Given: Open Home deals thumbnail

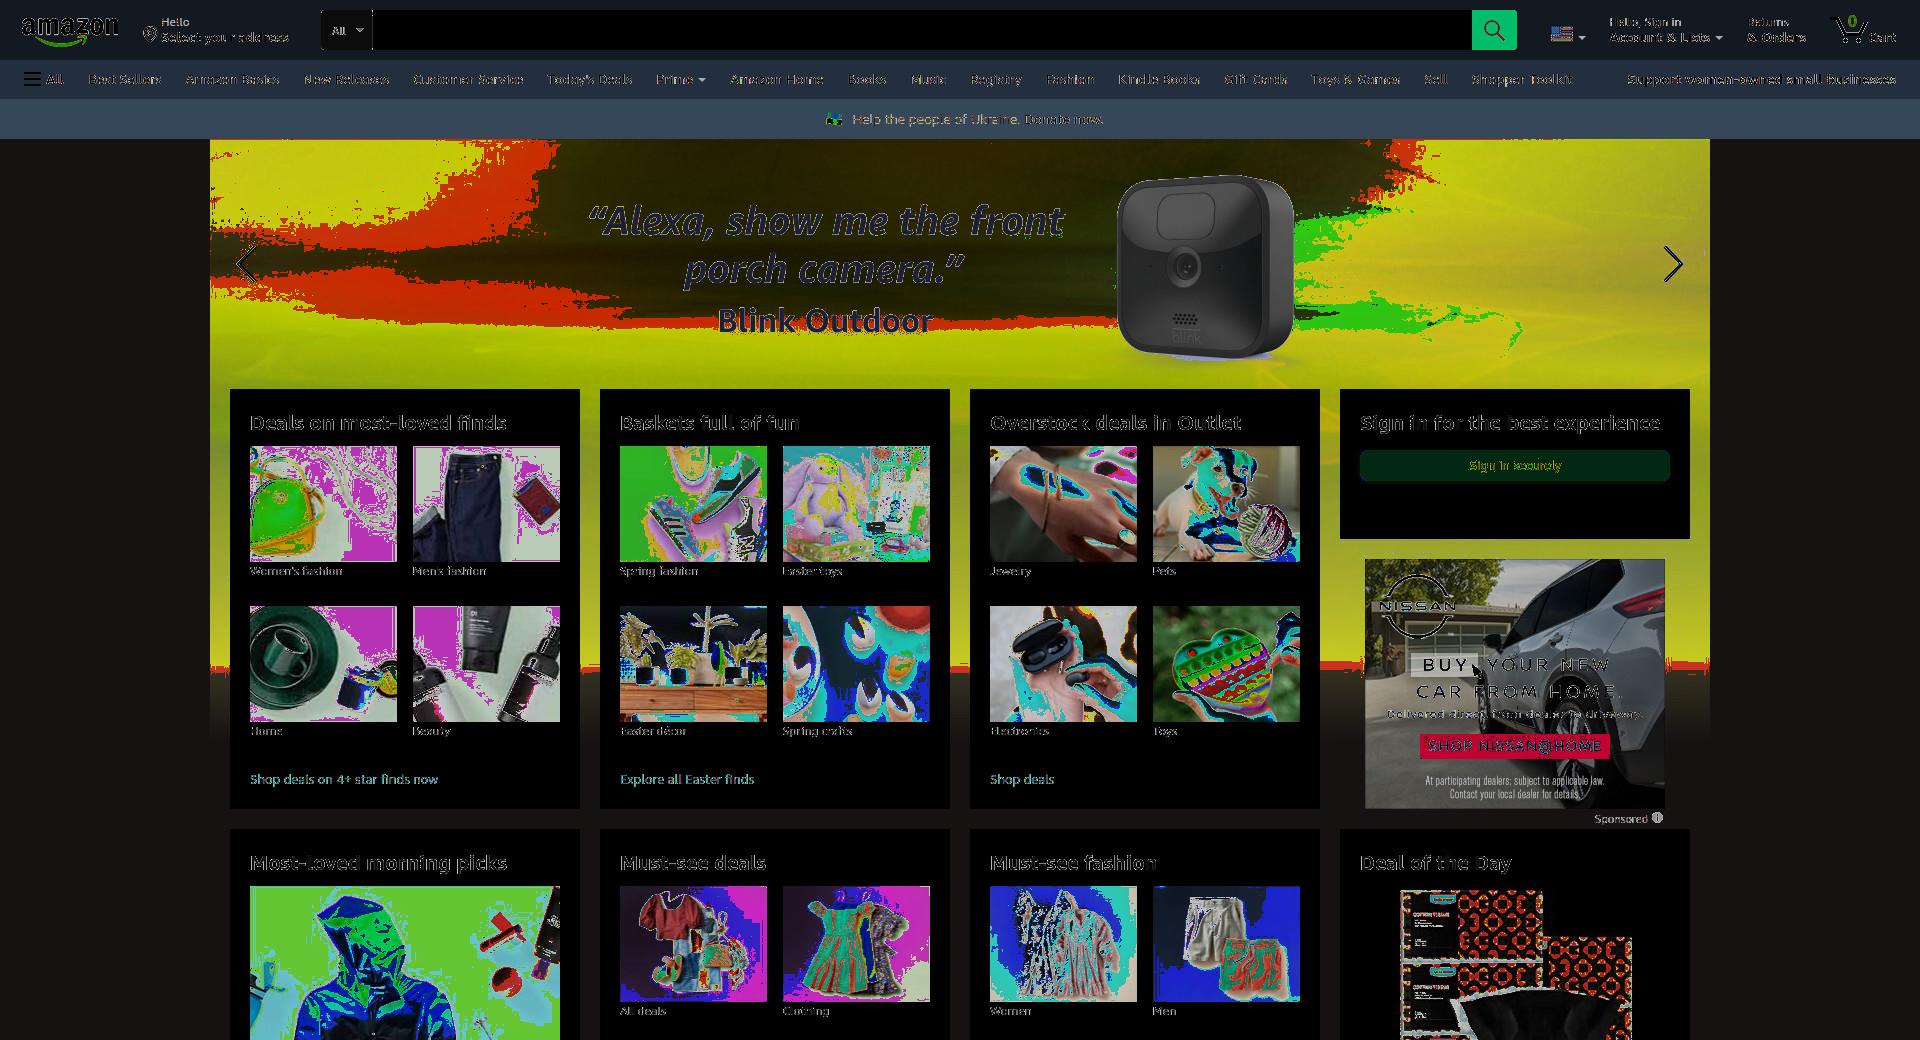Looking at the screenshot, I should pyautogui.click(x=323, y=664).
